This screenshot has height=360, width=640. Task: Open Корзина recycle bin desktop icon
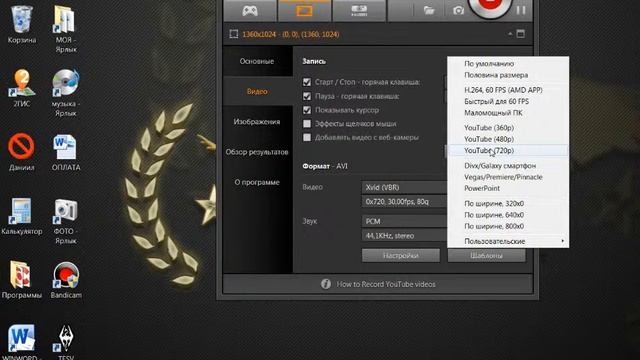[22, 24]
